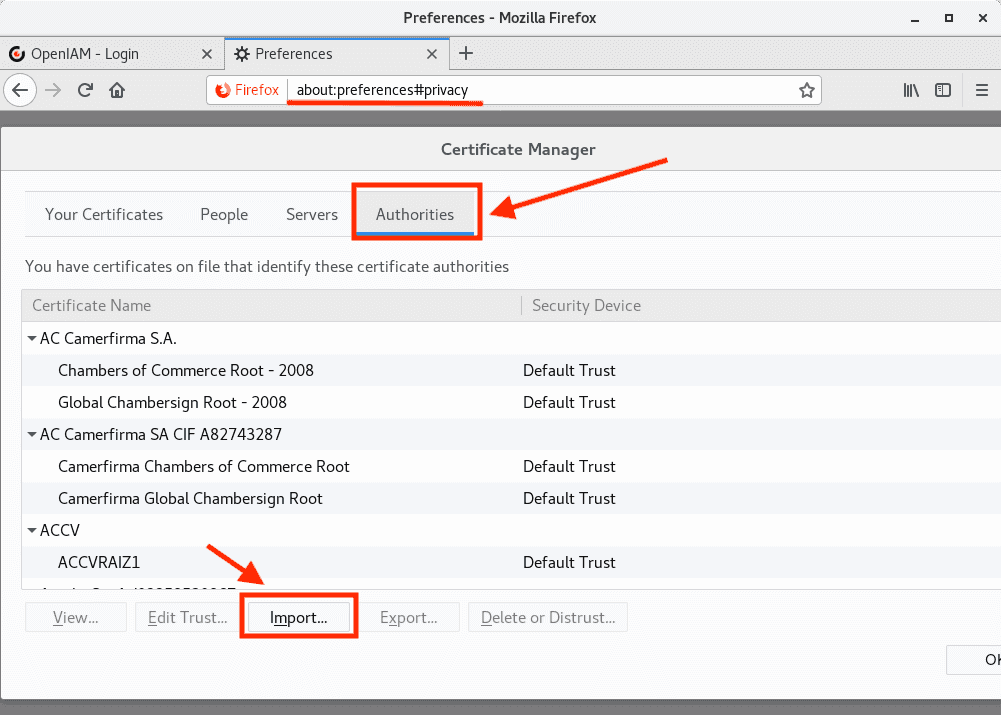Viewport: 1001px width, 715px height.
Task: Click the Import... button
Action: tap(299, 617)
